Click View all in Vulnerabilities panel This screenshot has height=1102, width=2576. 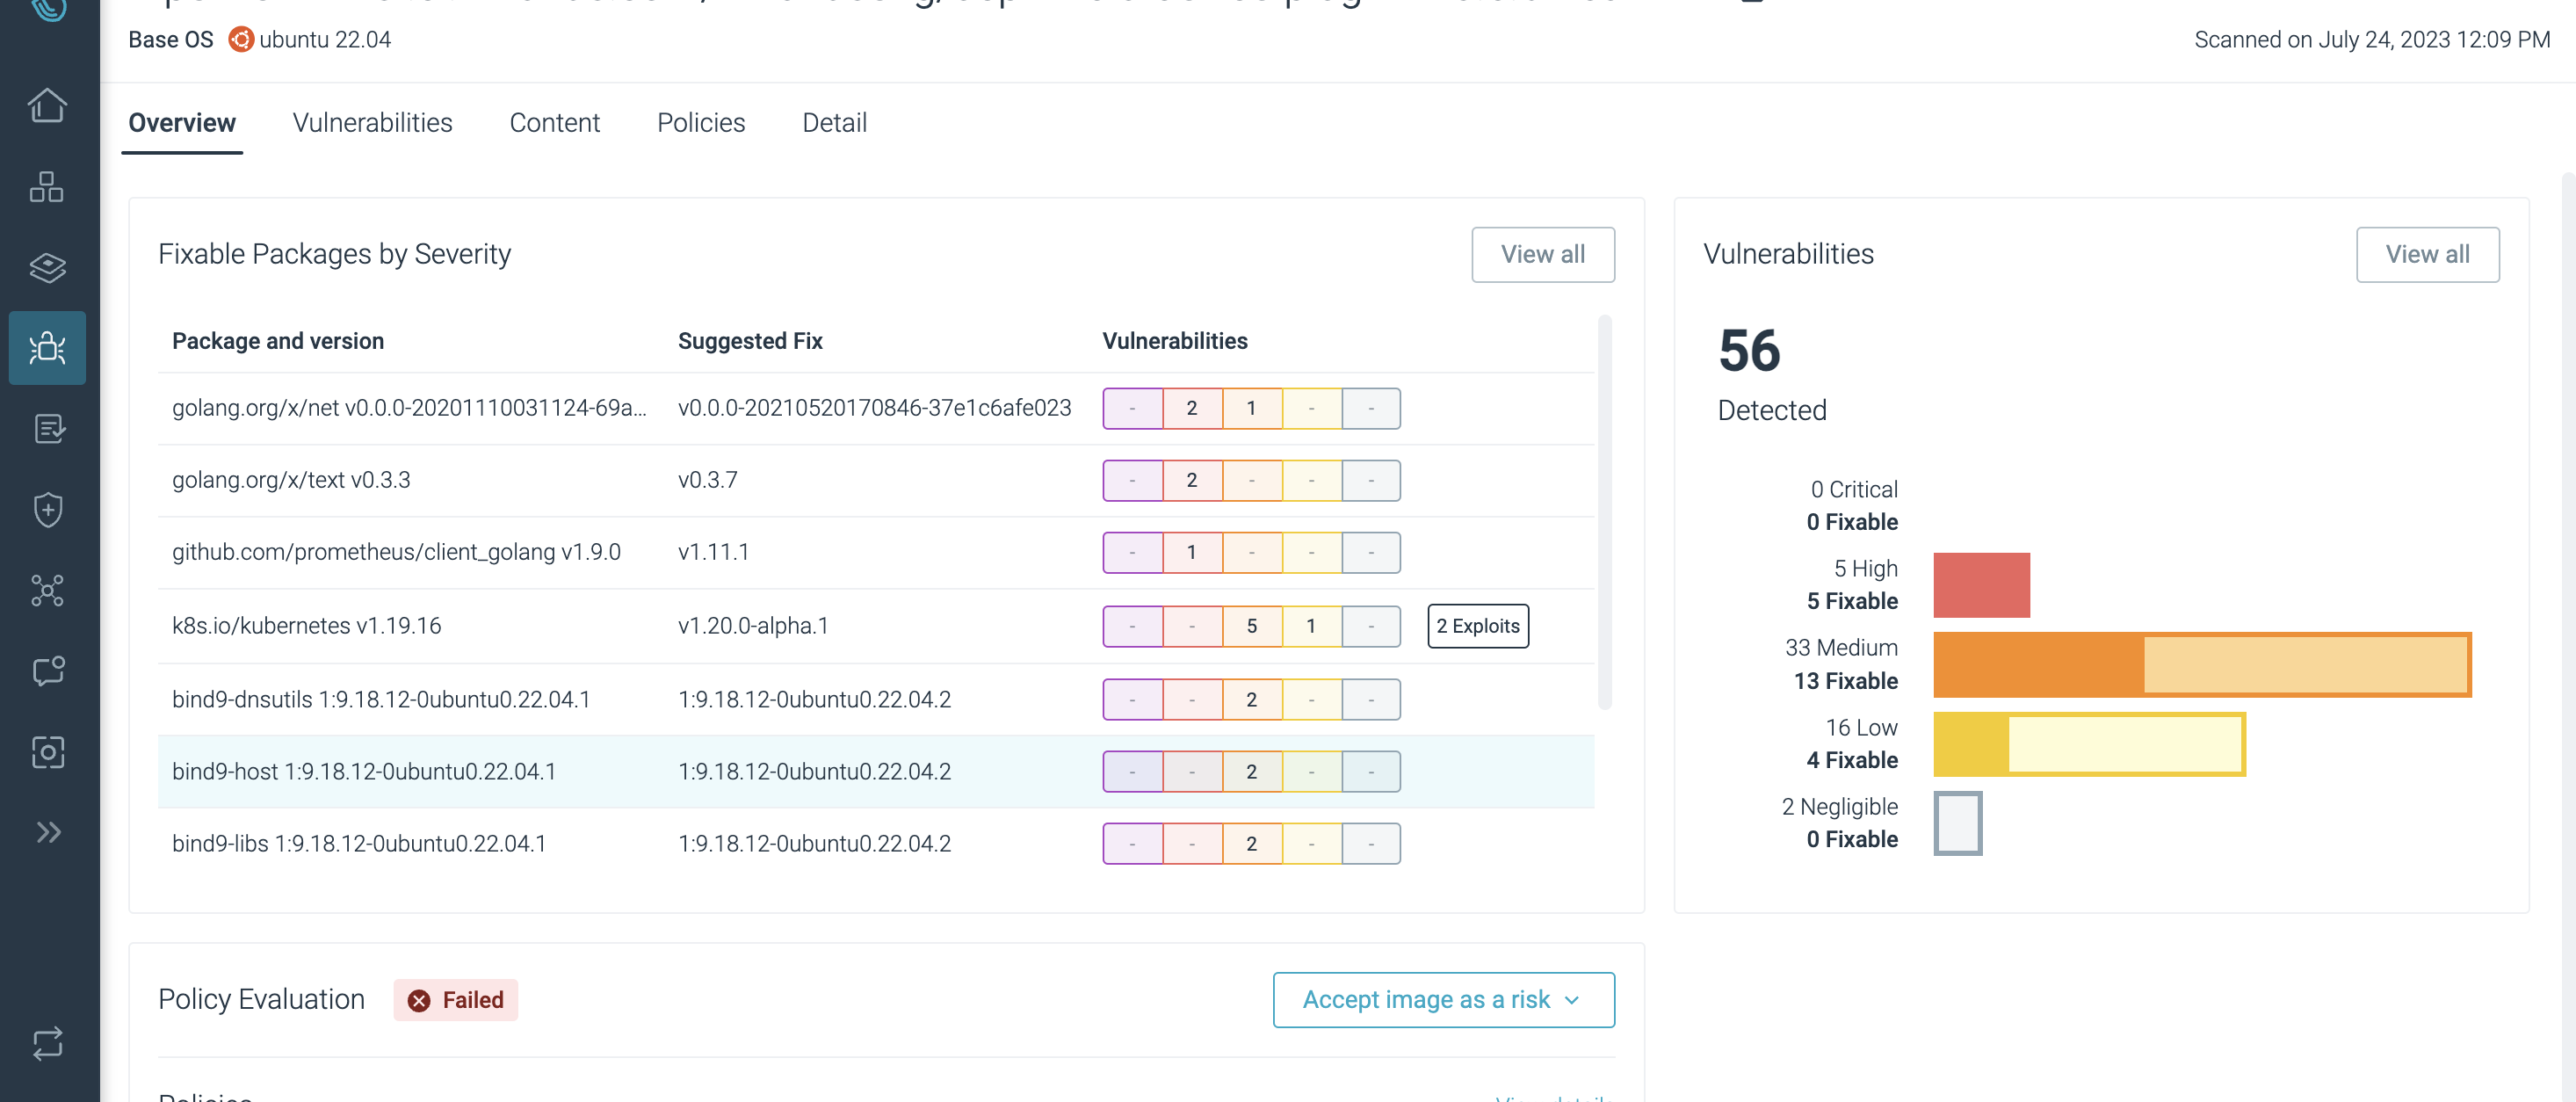pyautogui.click(x=2428, y=254)
